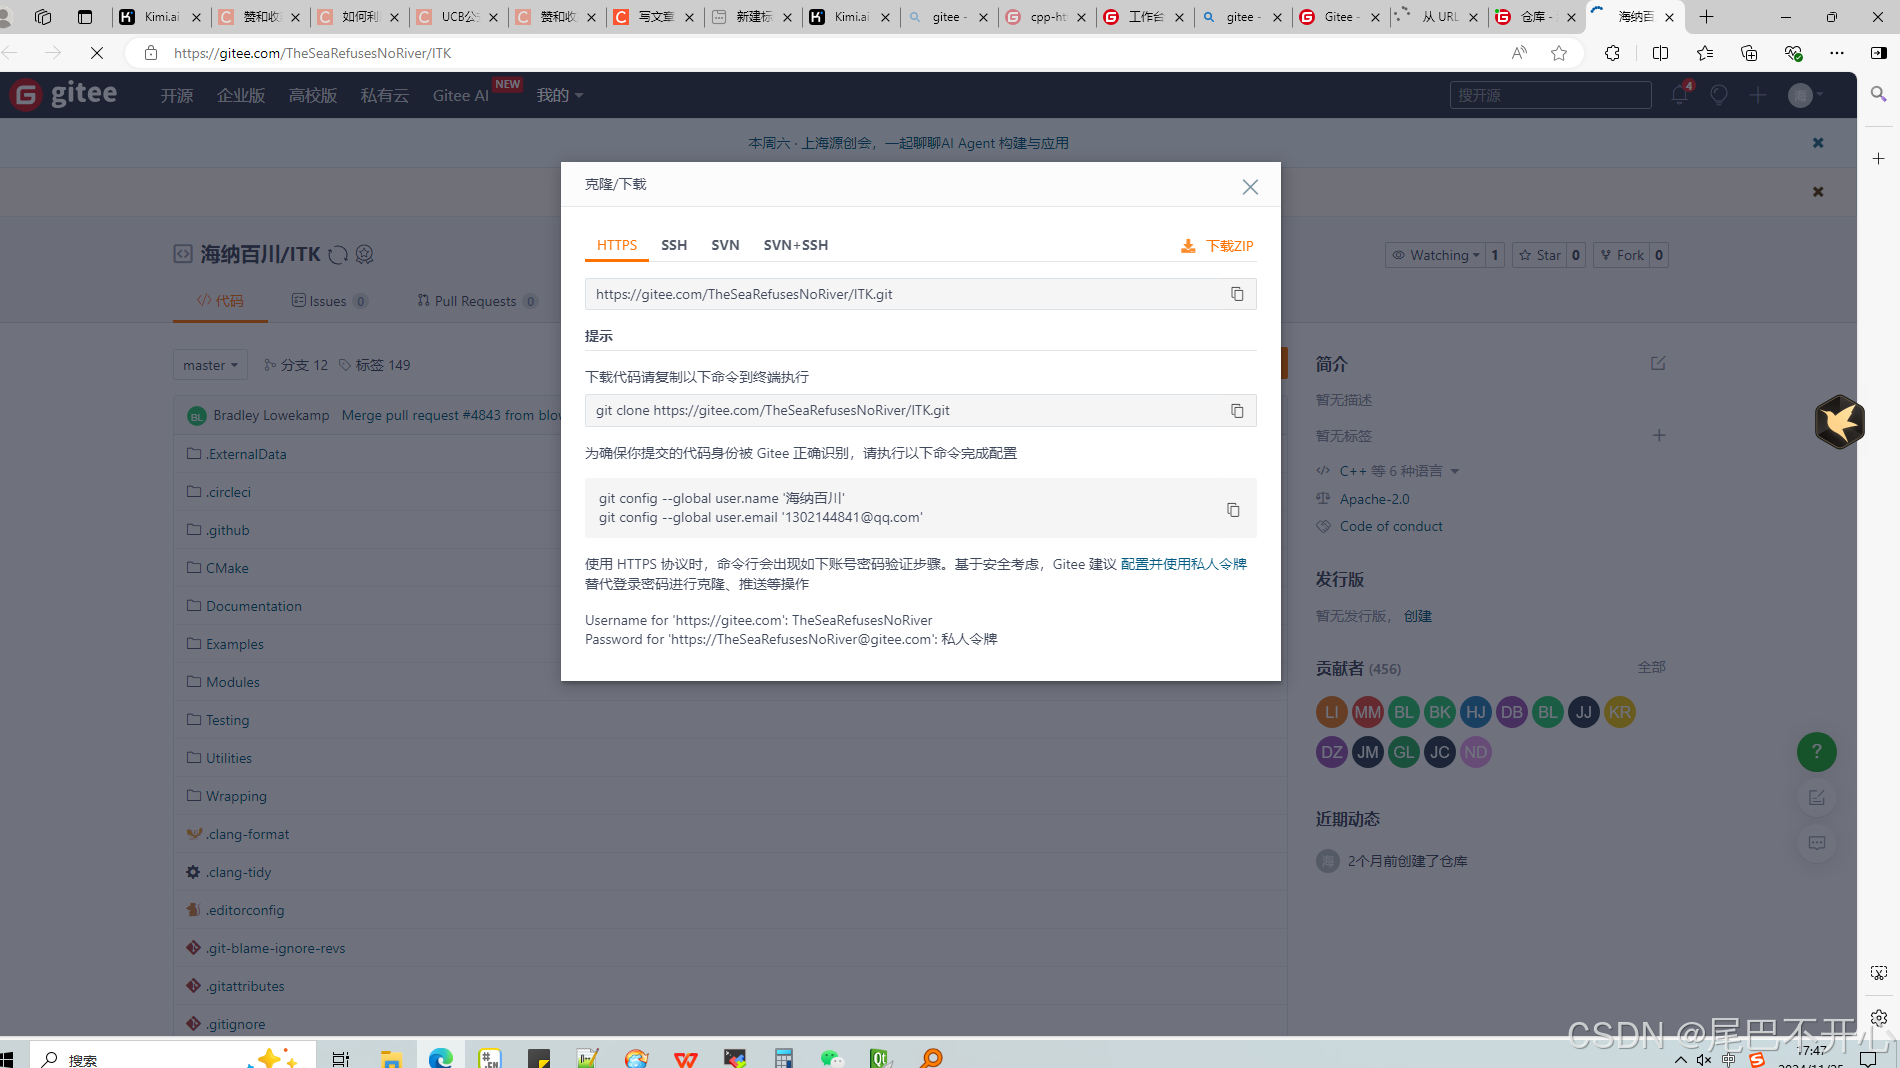
Task: Fork the ITK repository
Action: (1621, 255)
